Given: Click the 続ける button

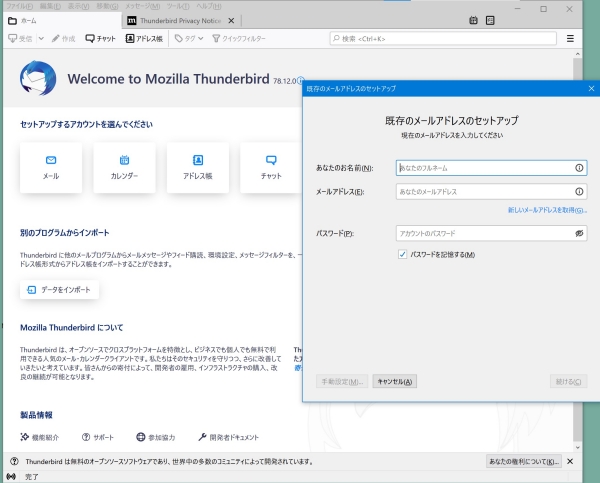Looking at the screenshot, I should tap(568, 382).
